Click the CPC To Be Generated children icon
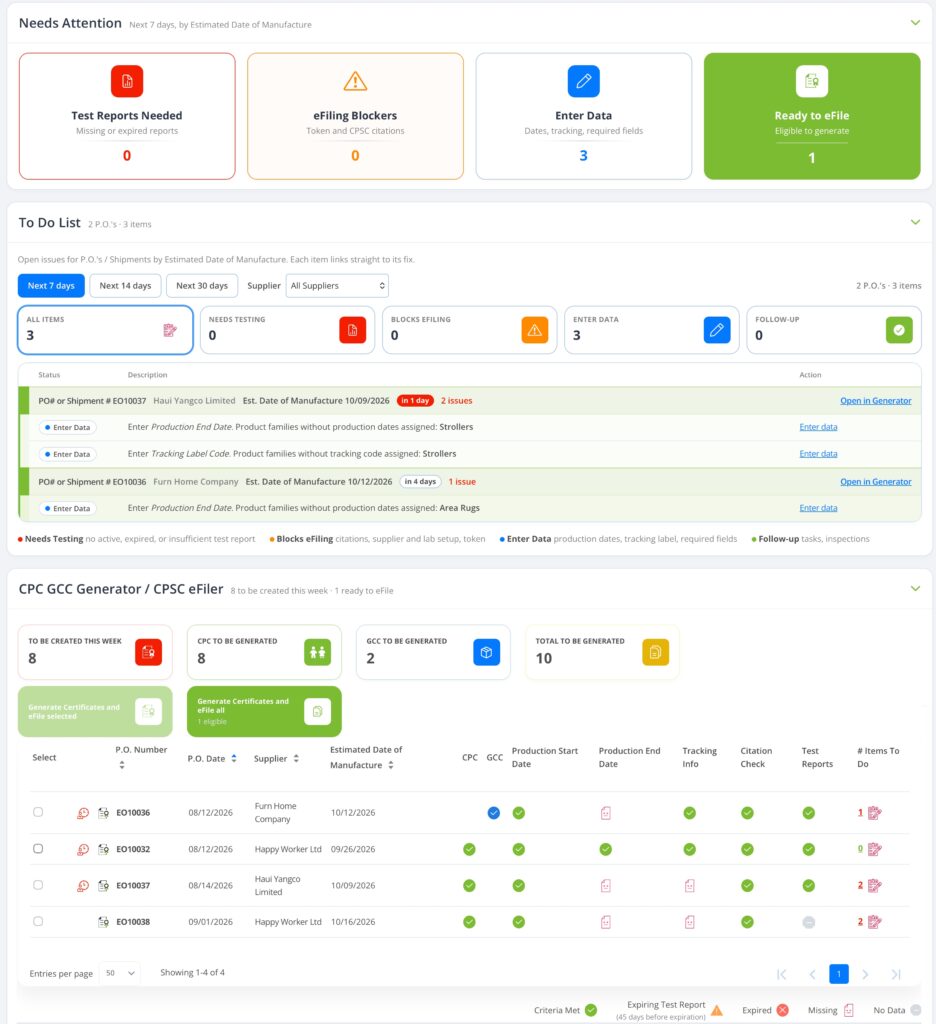This screenshot has height=1024, width=936. [317, 652]
